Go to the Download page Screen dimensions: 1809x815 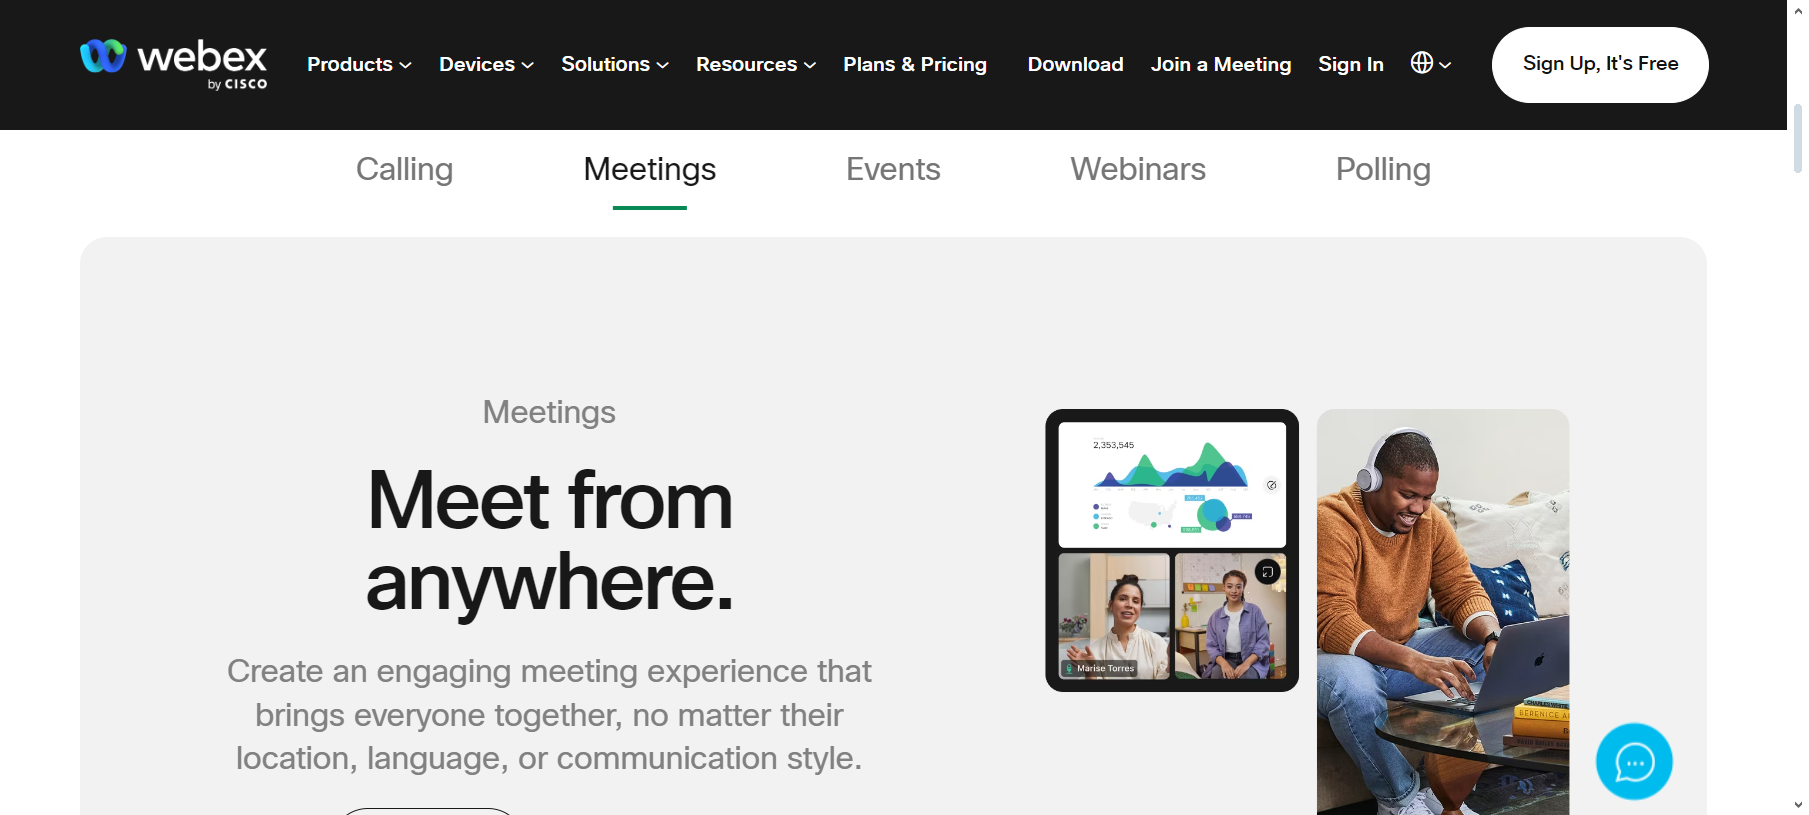1076,64
